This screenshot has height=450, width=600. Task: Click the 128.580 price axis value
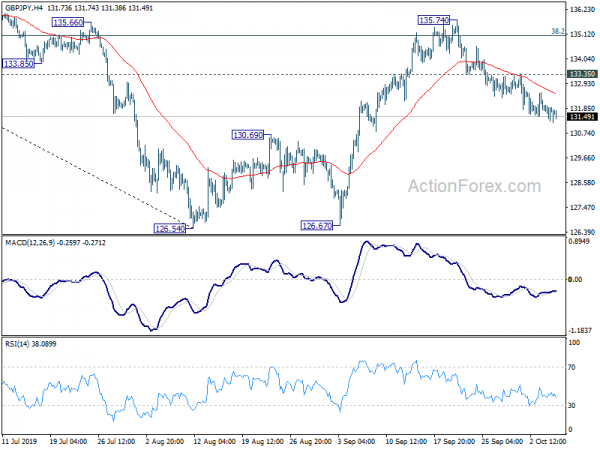582,183
